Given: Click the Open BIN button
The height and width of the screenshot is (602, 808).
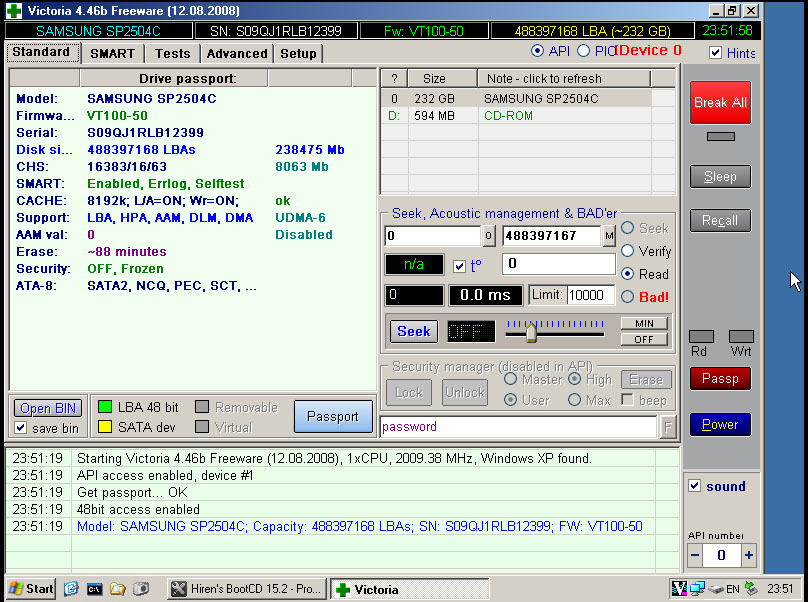Looking at the screenshot, I should [x=48, y=408].
